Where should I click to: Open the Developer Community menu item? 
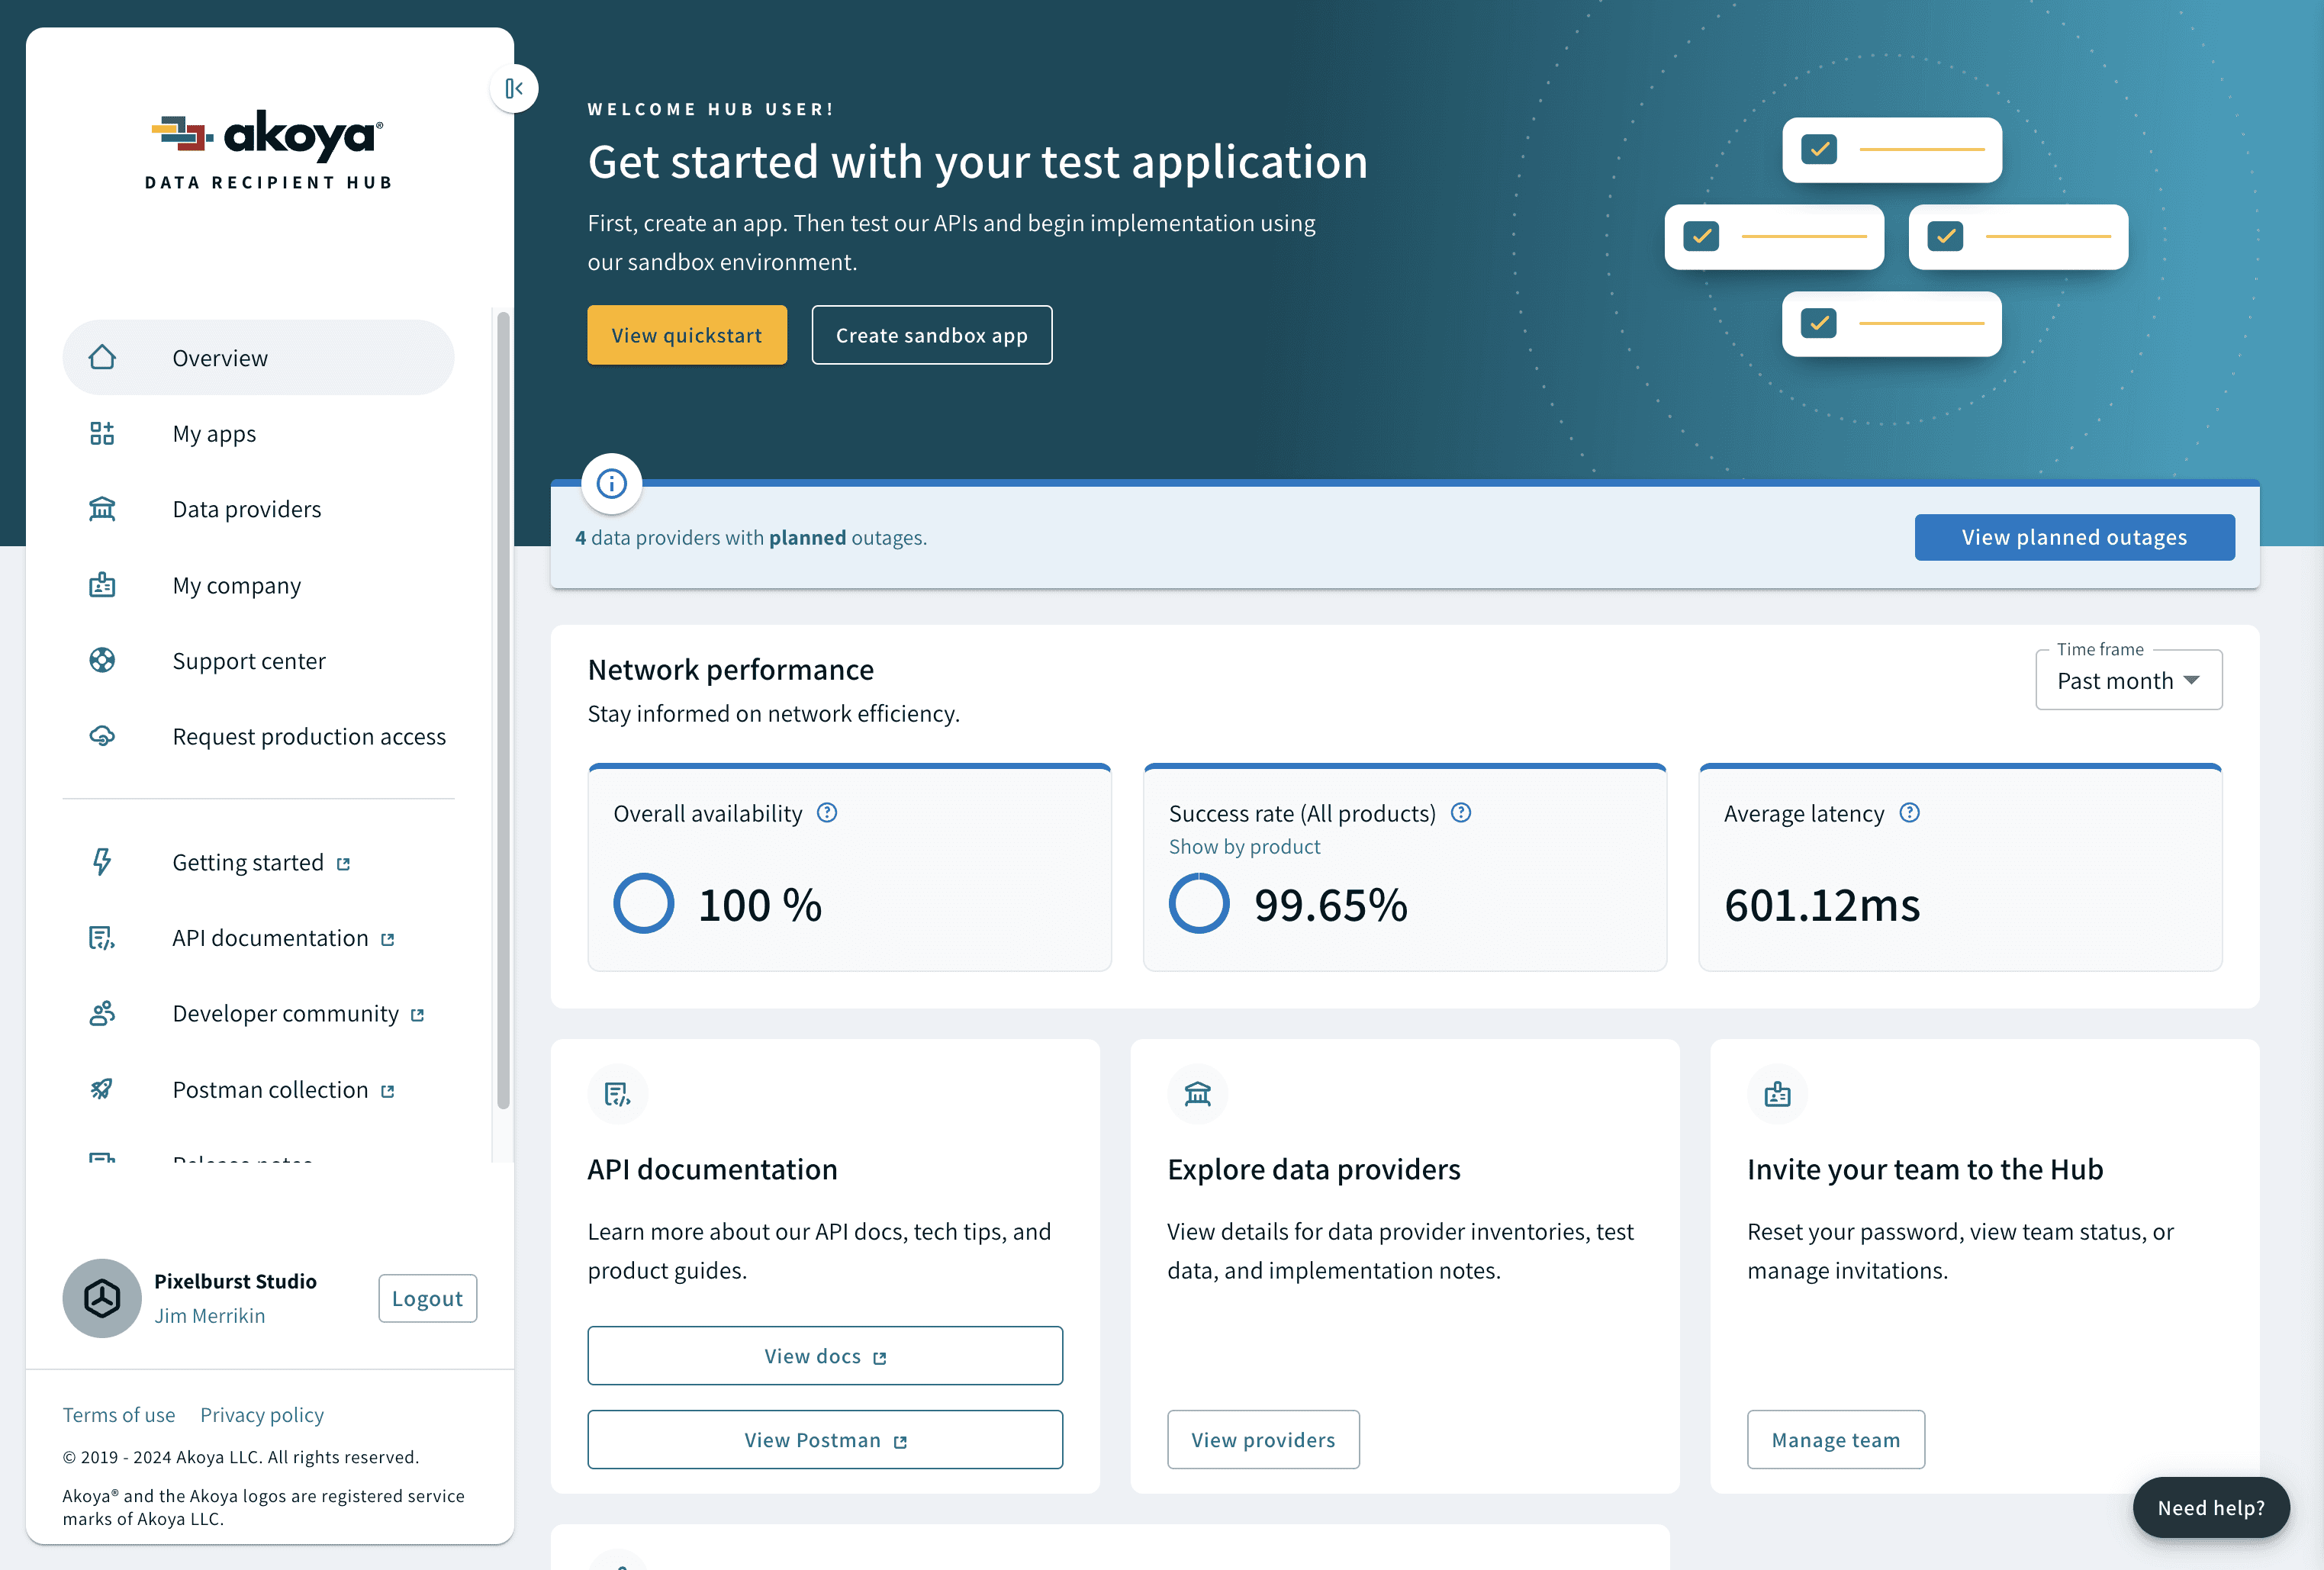pyautogui.click(x=284, y=1013)
